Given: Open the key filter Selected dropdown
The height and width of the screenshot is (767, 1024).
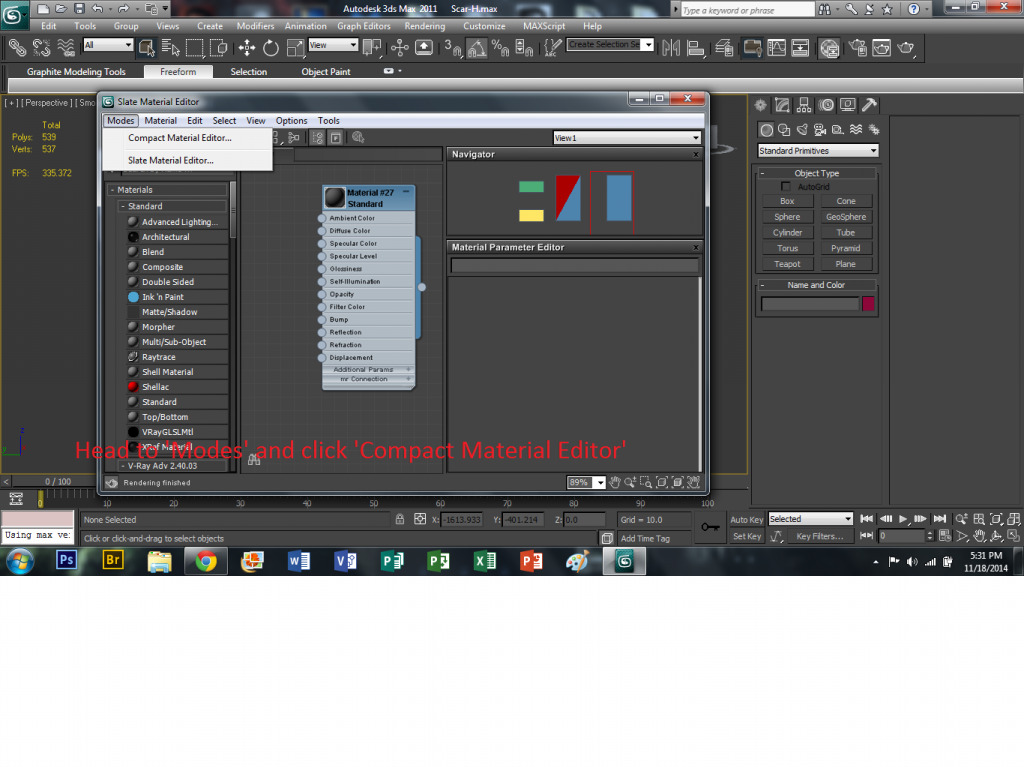Looking at the screenshot, I should (x=810, y=519).
